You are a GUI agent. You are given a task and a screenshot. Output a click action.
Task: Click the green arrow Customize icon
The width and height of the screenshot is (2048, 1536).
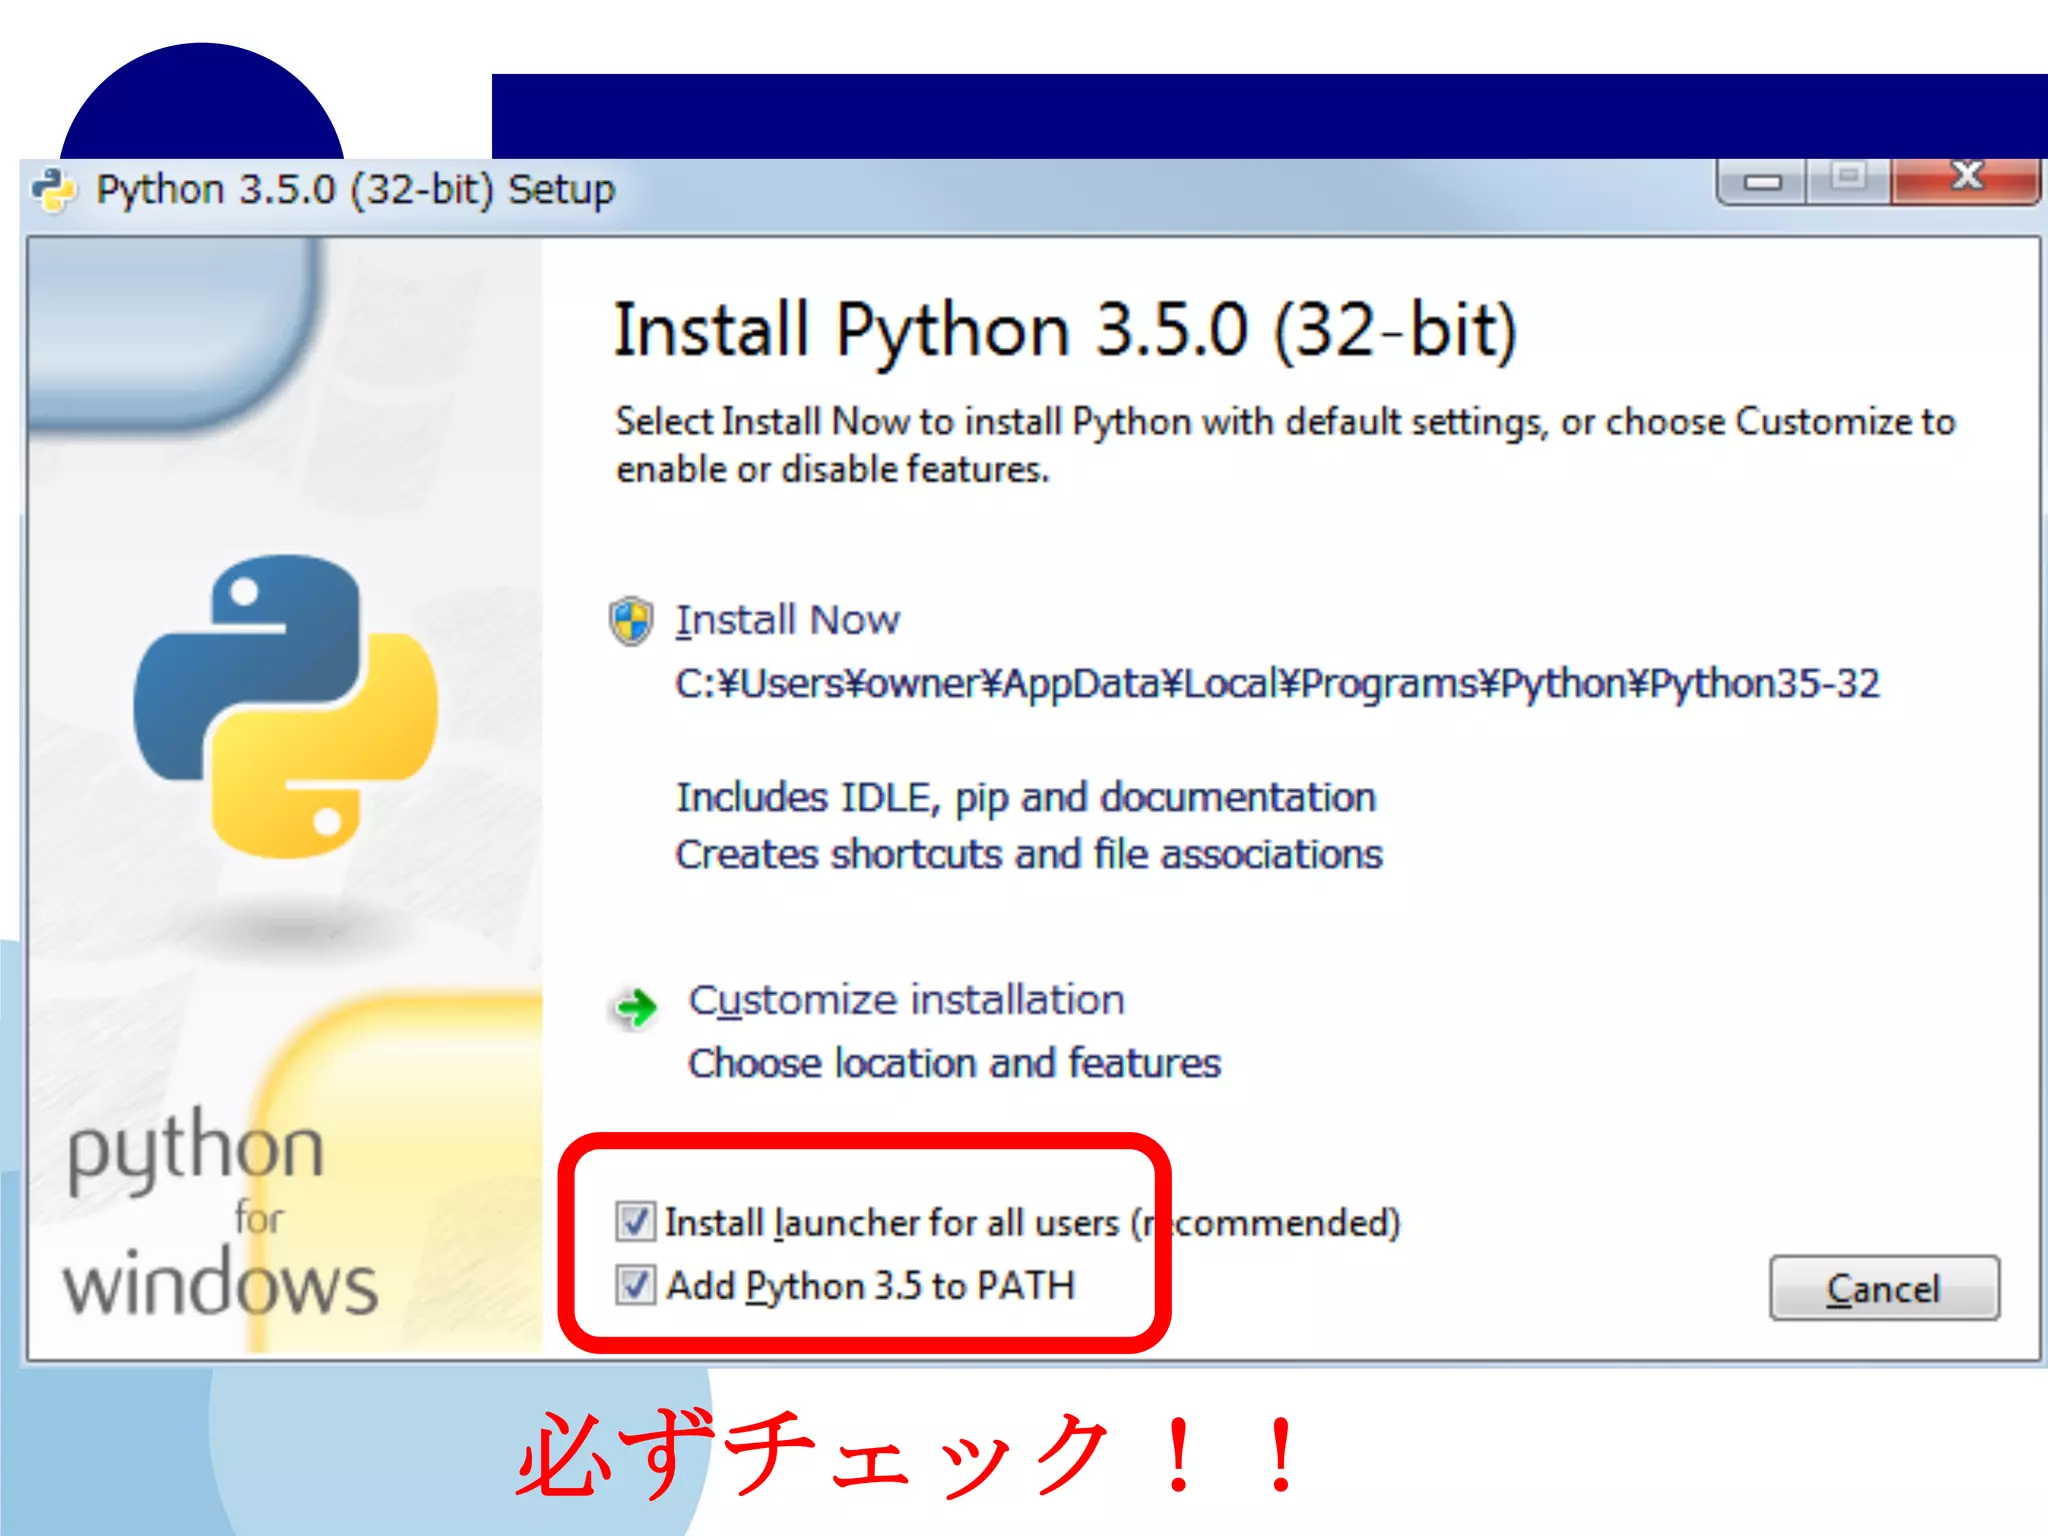coord(636,1007)
